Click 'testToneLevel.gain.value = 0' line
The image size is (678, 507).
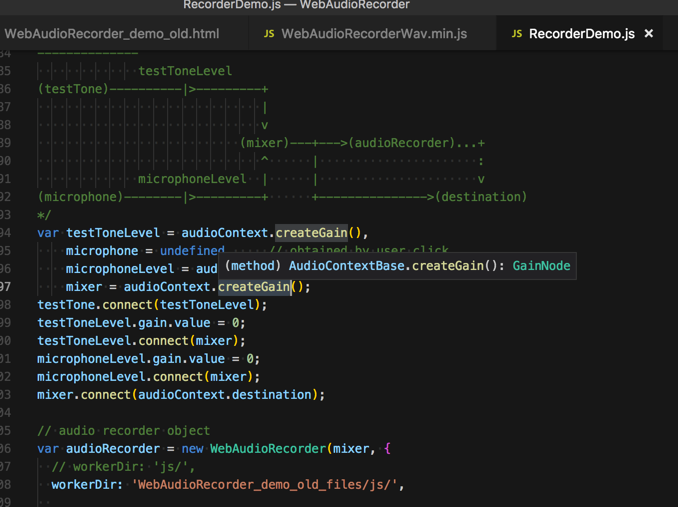(141, 323)
